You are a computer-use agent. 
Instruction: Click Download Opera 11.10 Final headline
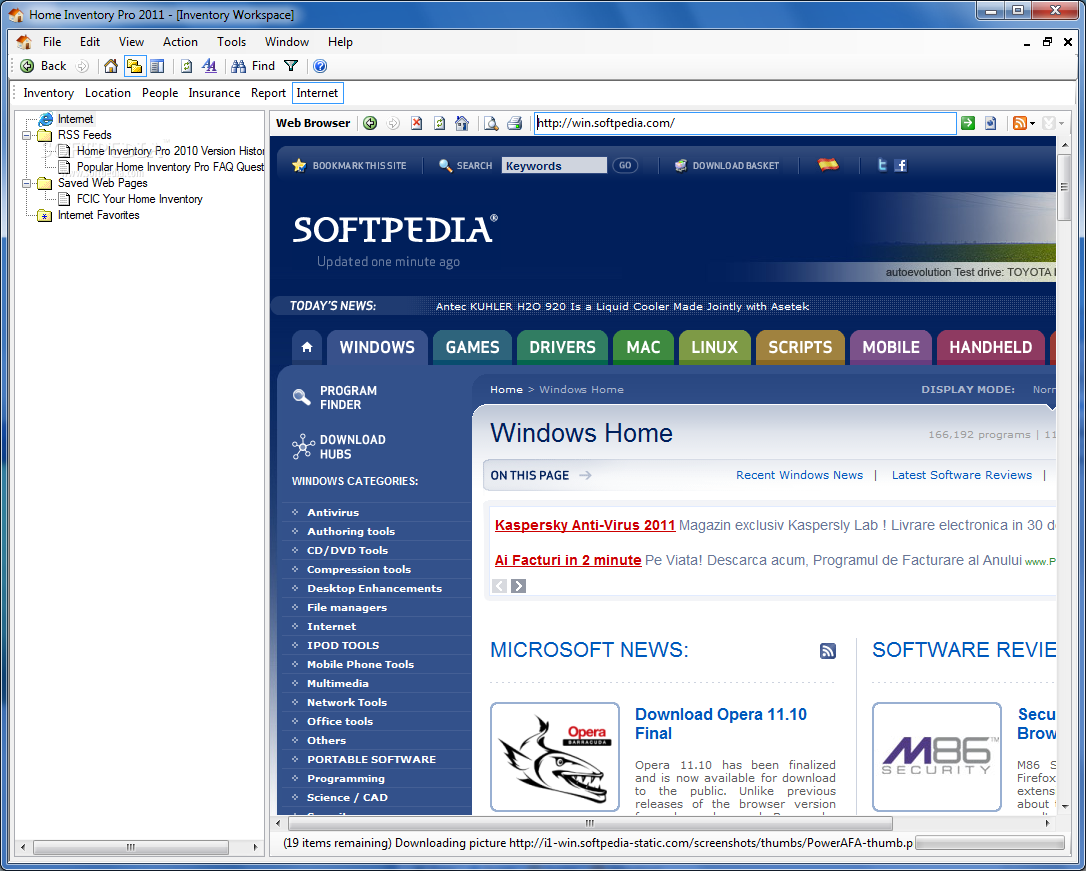720,724
